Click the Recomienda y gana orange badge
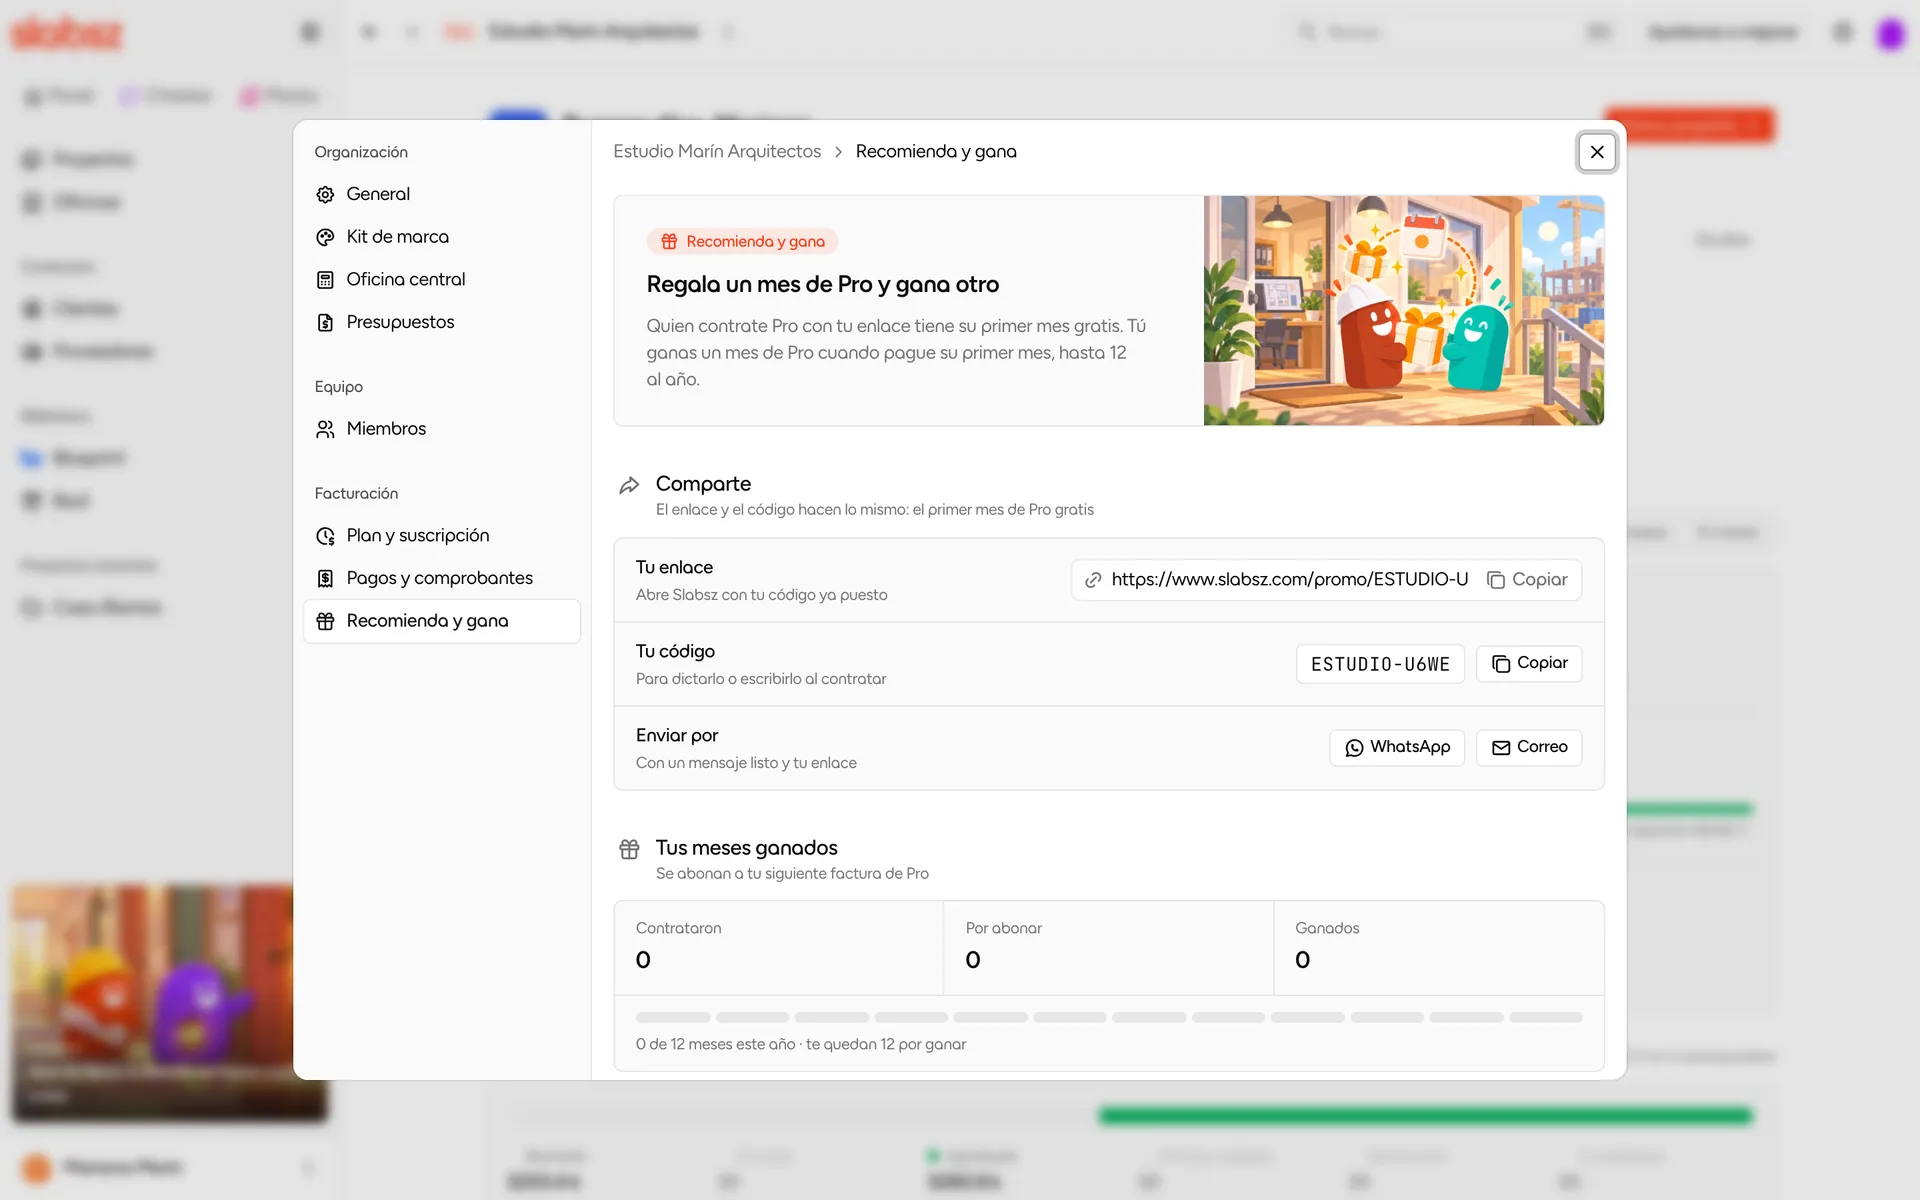The width and height of the screenshot is (1920, 1200). coord(743,241)
